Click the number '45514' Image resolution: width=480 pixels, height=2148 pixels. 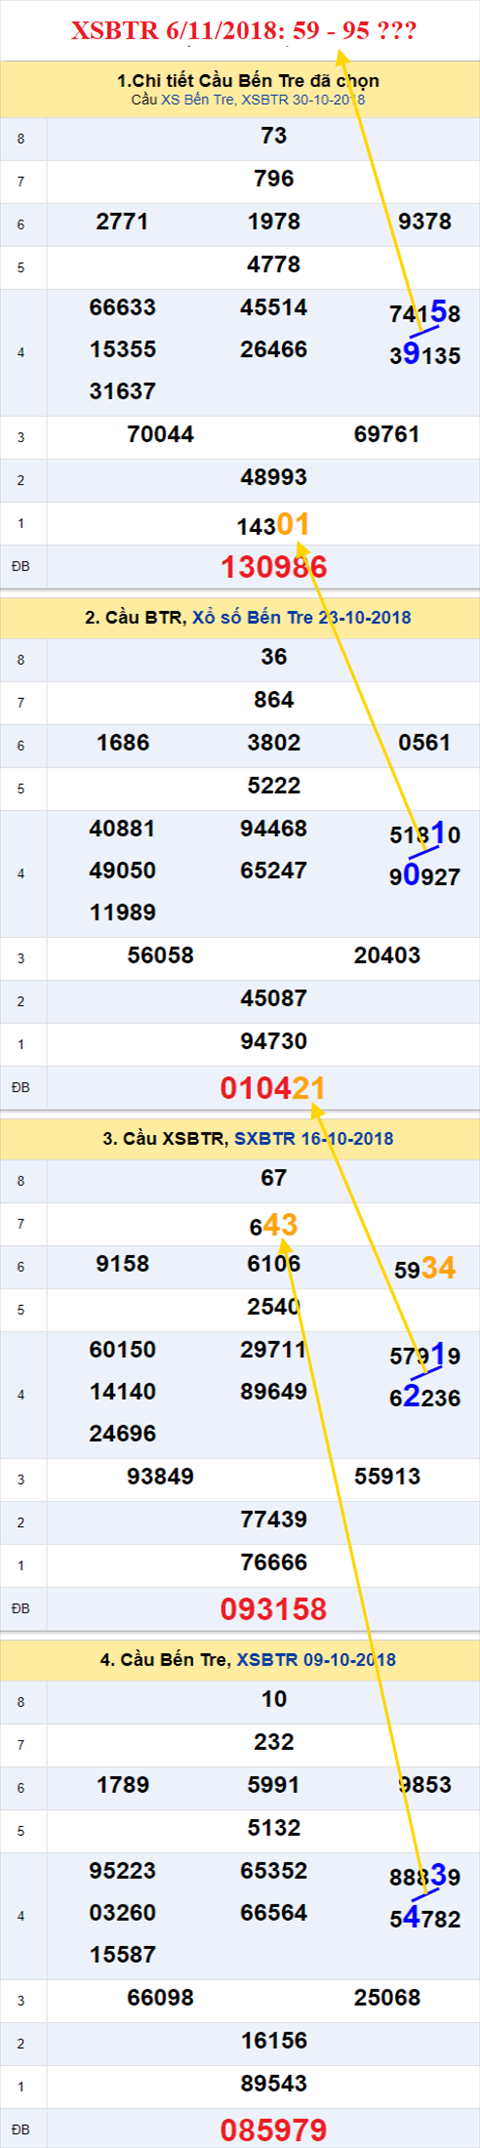[x=273, y=308]
